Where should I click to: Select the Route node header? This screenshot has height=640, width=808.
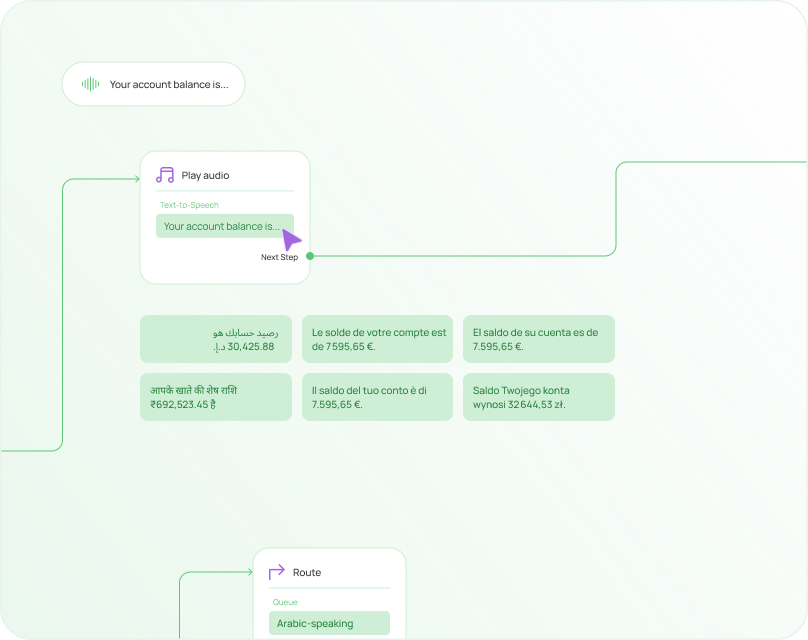[306, 572]
